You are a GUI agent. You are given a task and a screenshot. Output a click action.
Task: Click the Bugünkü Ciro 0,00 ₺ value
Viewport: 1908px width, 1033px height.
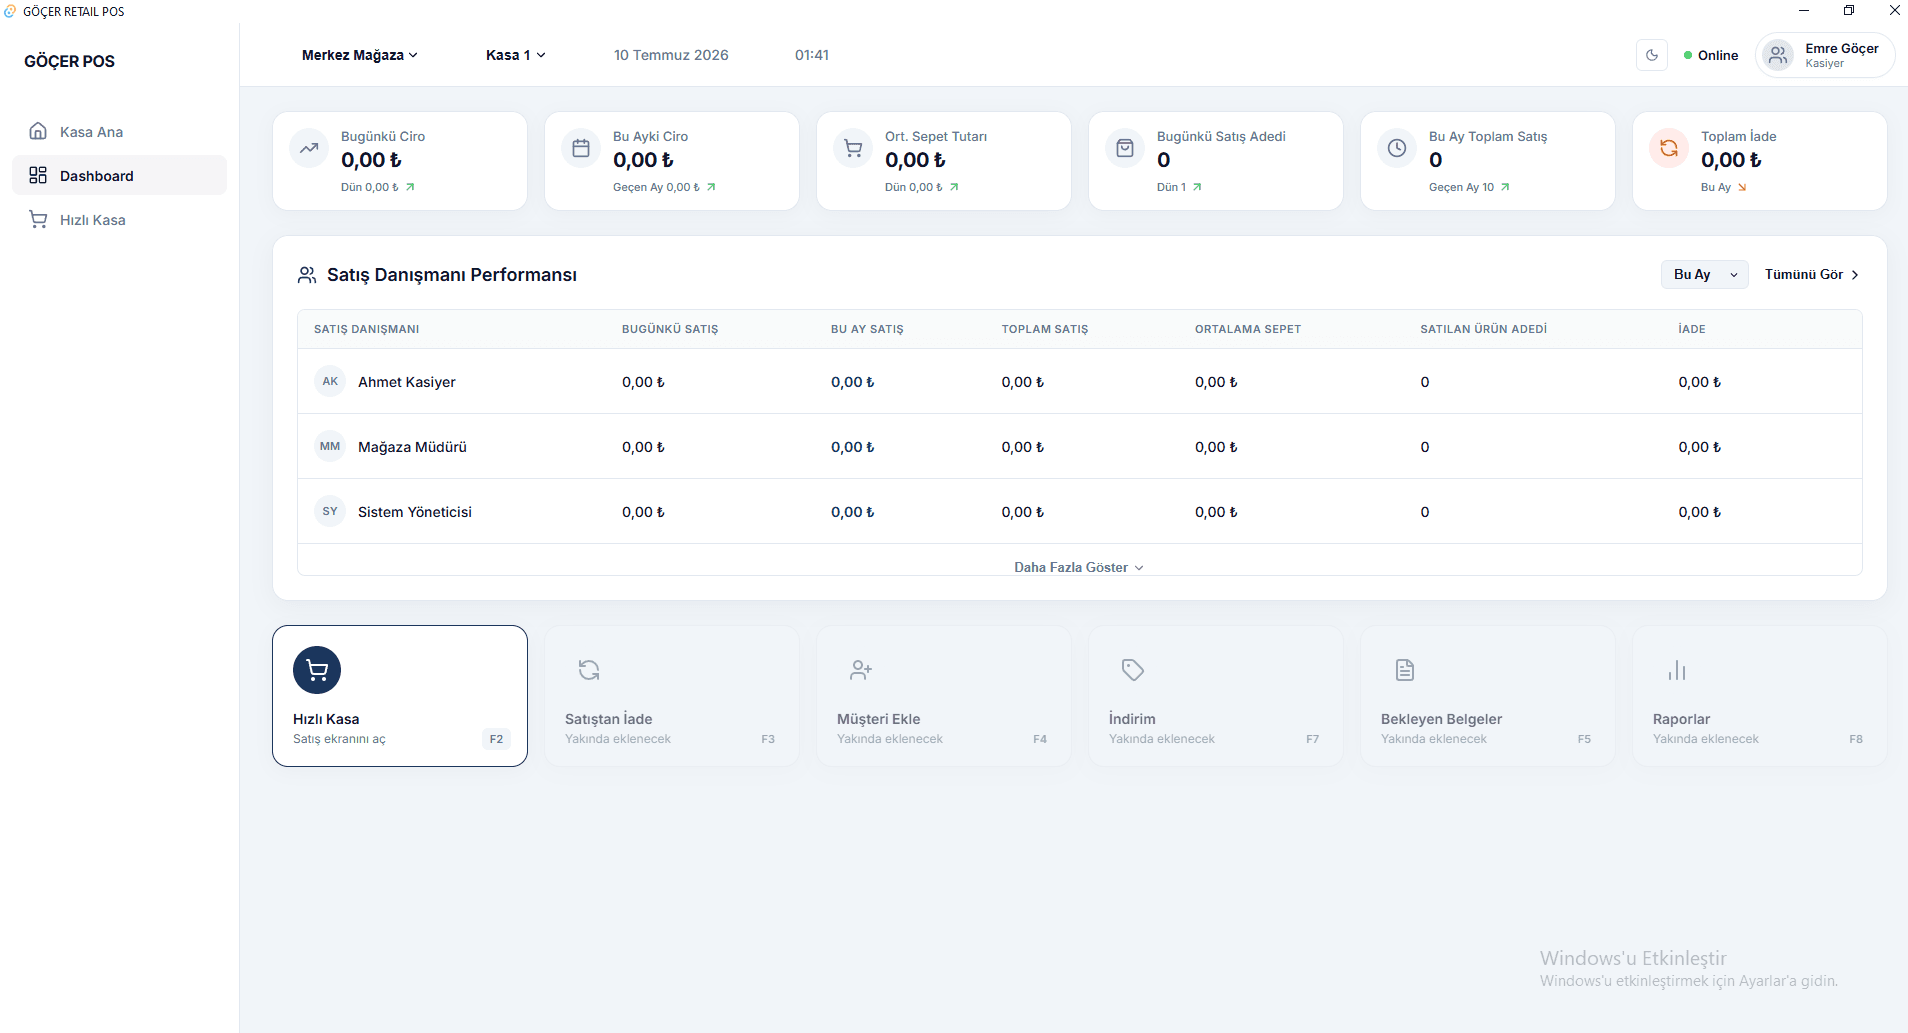[x=371, y=160]
